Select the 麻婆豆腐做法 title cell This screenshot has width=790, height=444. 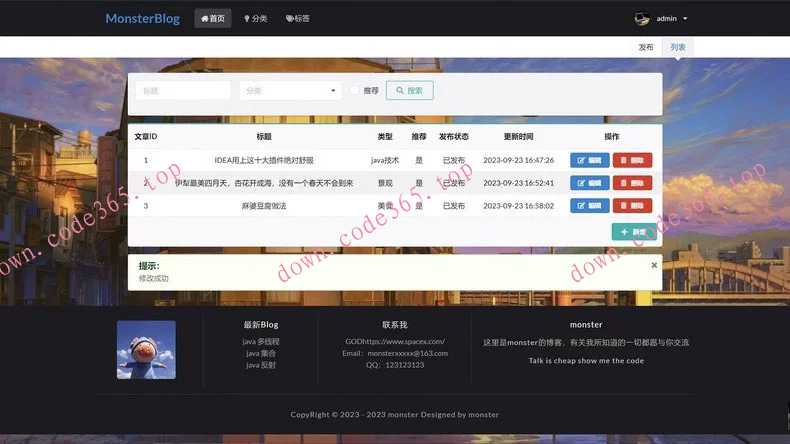point(264,206)
